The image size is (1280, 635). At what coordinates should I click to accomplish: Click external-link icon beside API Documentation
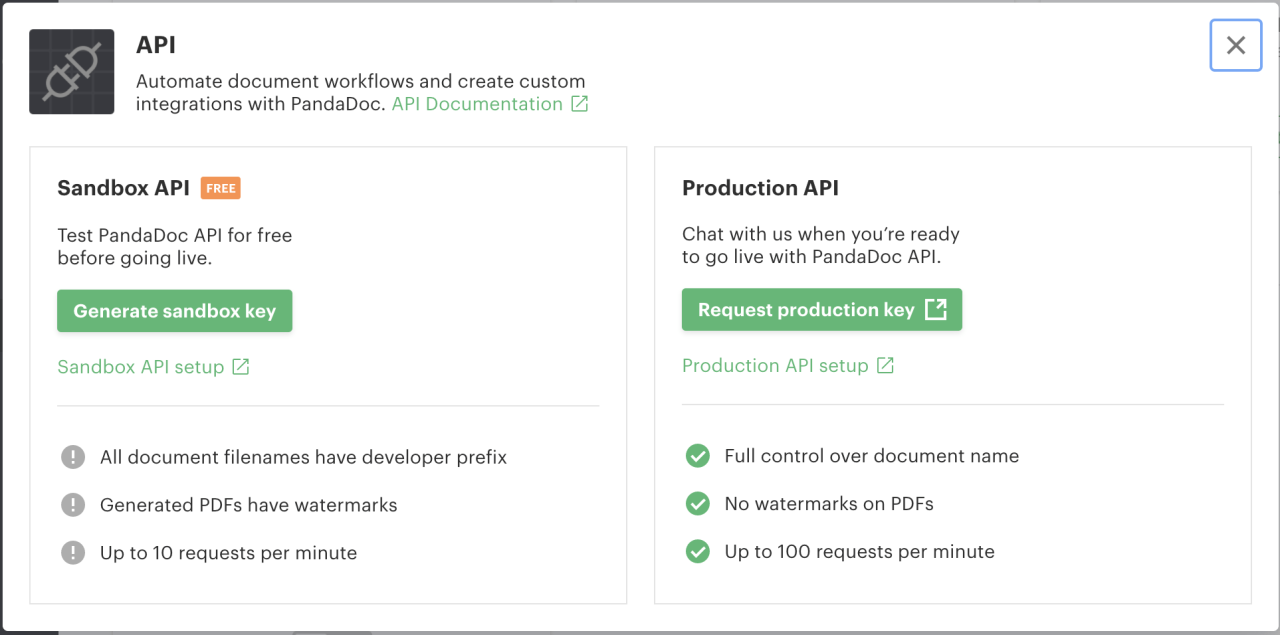click(x=579, y=104)
